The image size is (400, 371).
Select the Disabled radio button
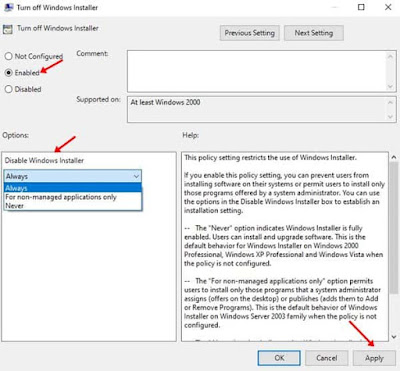pyautogui.click(x=9, y=89)
